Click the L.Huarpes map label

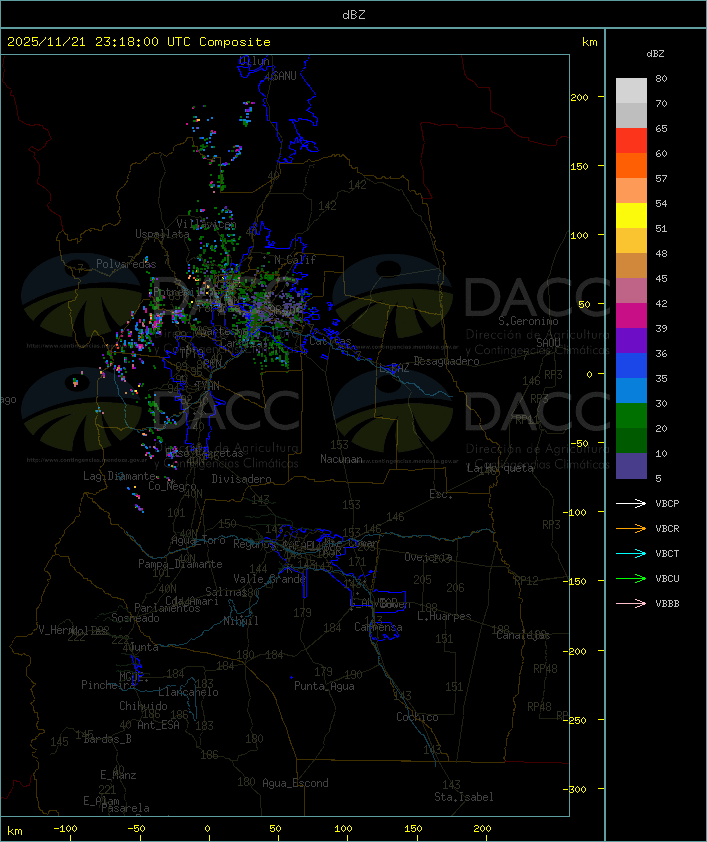[x=444, y=616]
